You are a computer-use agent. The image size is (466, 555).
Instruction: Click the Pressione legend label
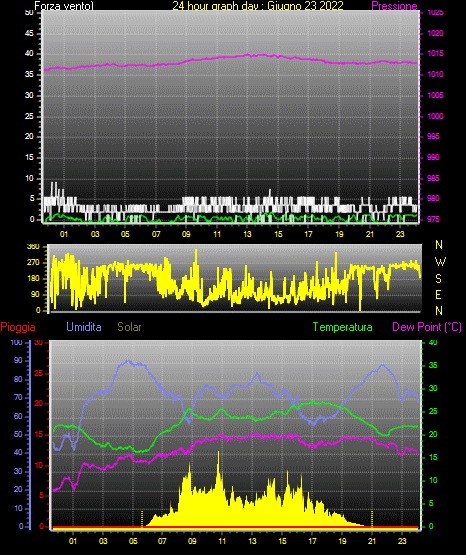tap(394, 6)
